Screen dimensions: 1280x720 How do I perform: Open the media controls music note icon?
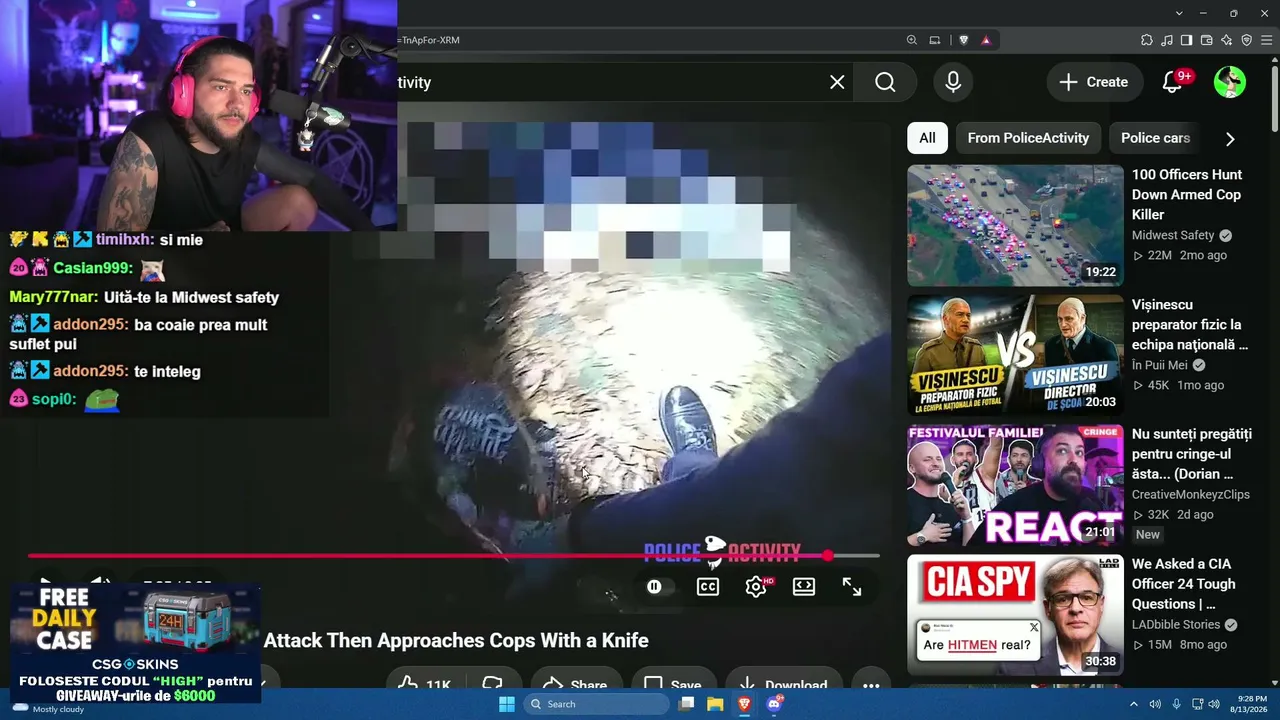coord(1167,40)
